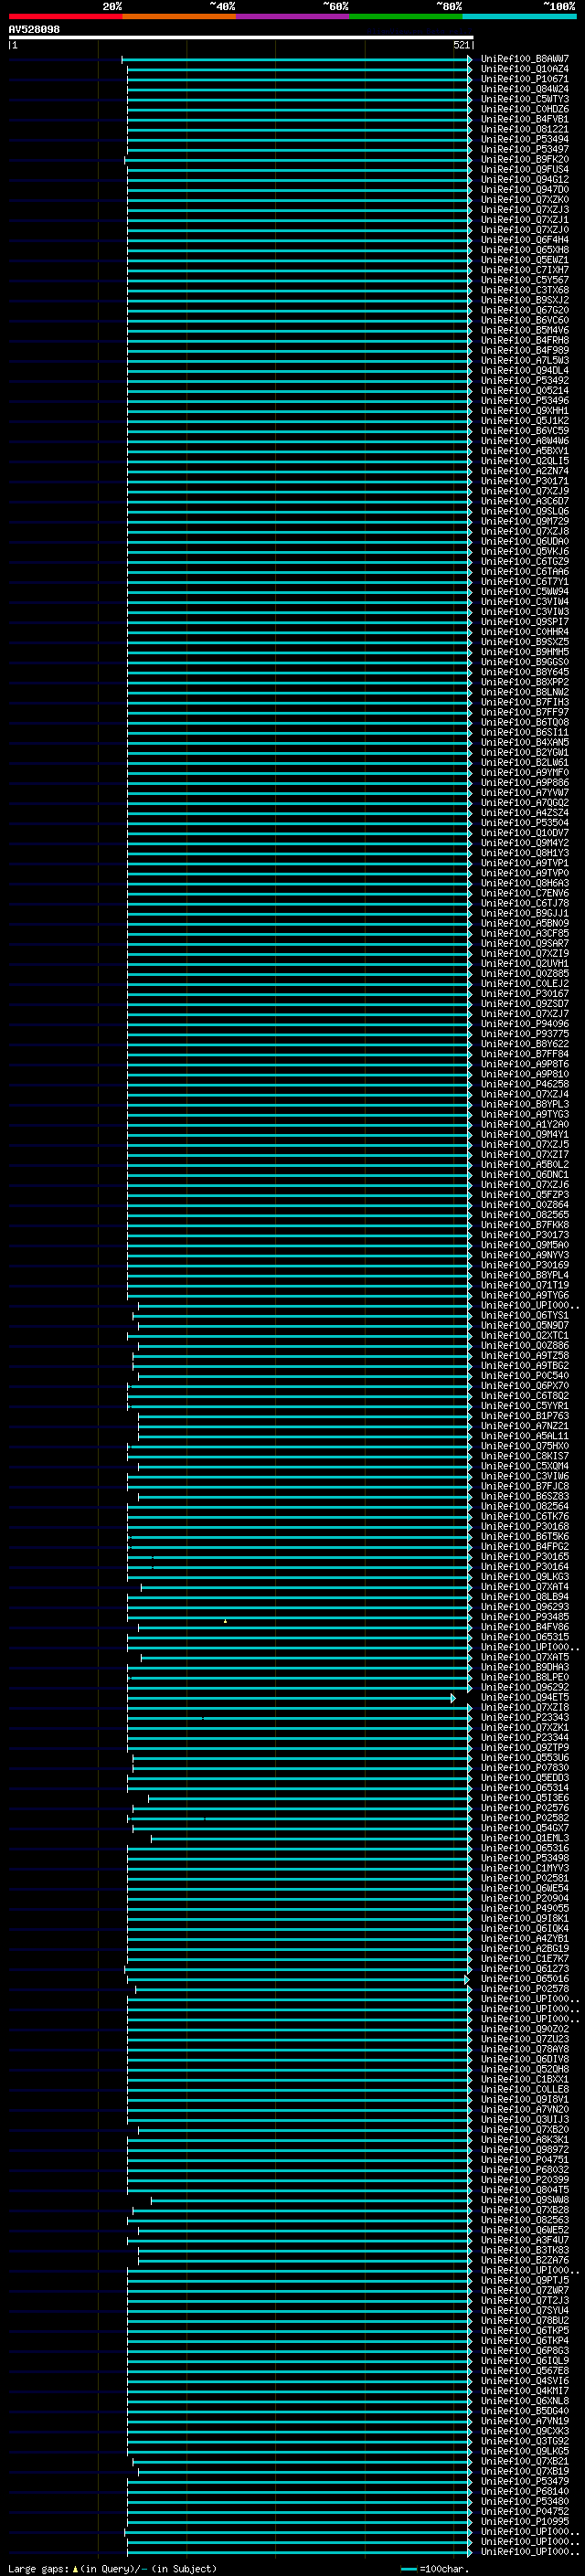Select UniRef100_Q947D0 in the hit list
Viewport: 585px width, 2576px height.
pyautogui.click(x=524, y=189)
